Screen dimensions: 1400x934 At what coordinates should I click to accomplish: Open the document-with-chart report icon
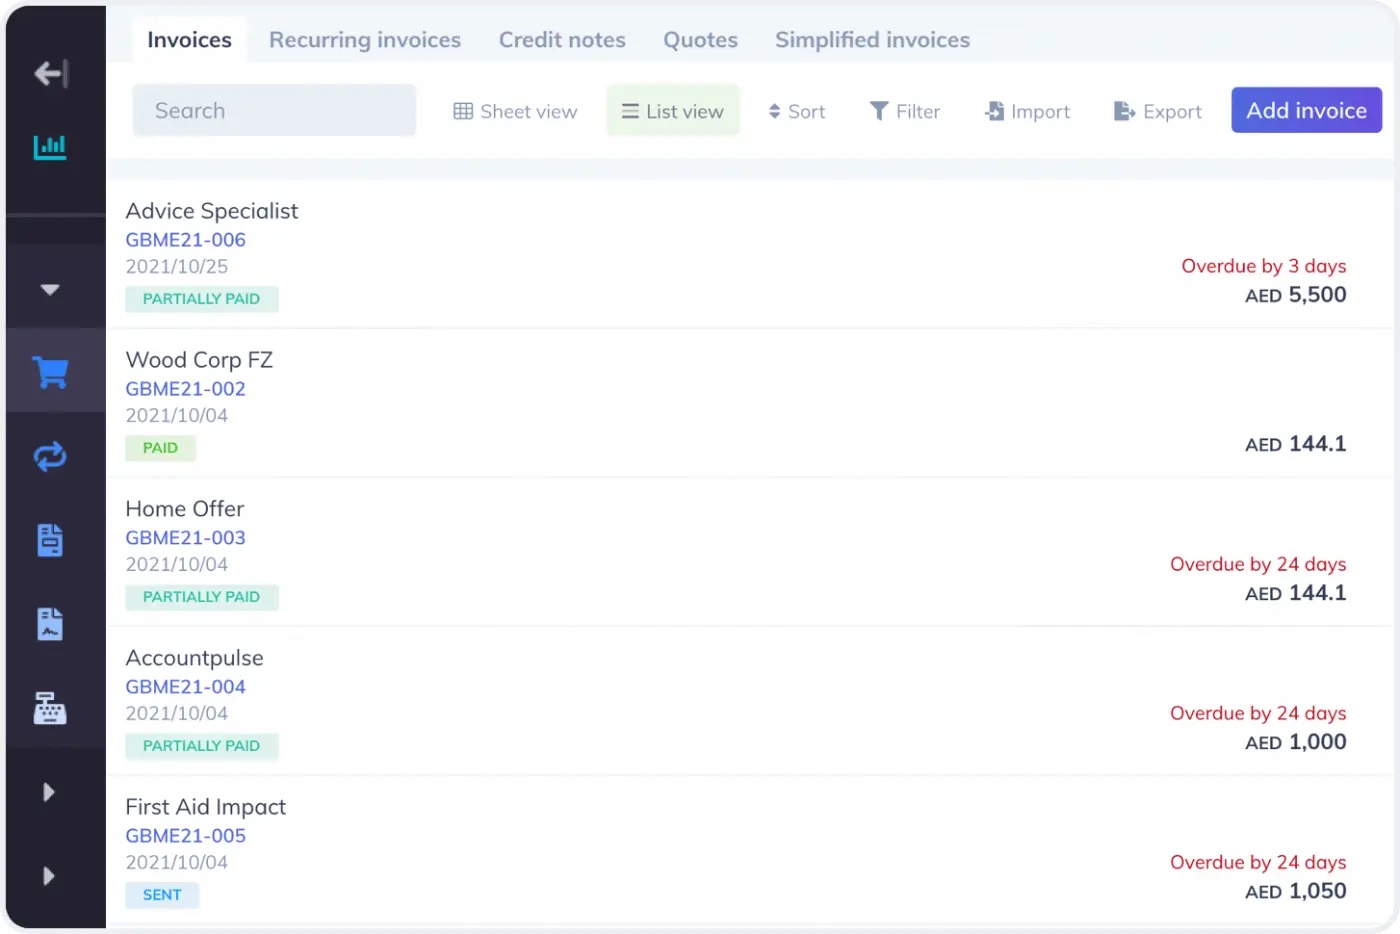click(49, 624)
